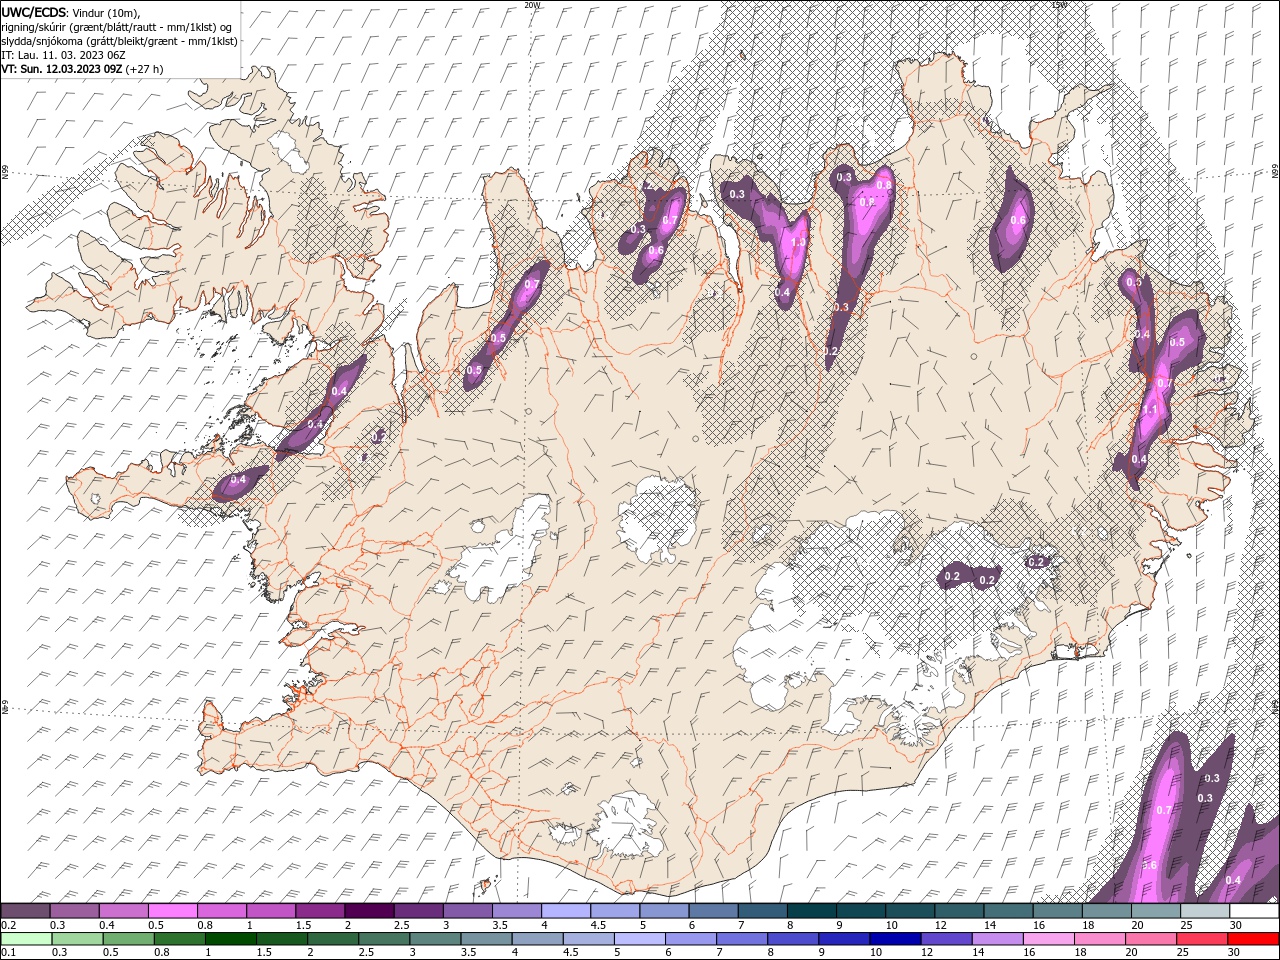Select the top-row swatch starting at 6
This screenshot has width=1280, height=960.
pos(713,911)
